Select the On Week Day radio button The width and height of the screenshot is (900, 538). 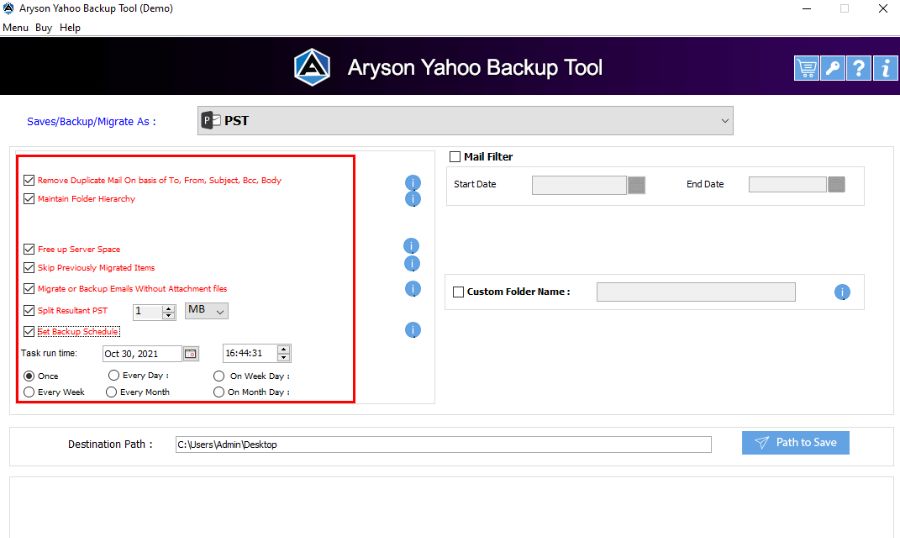[219, 376]
